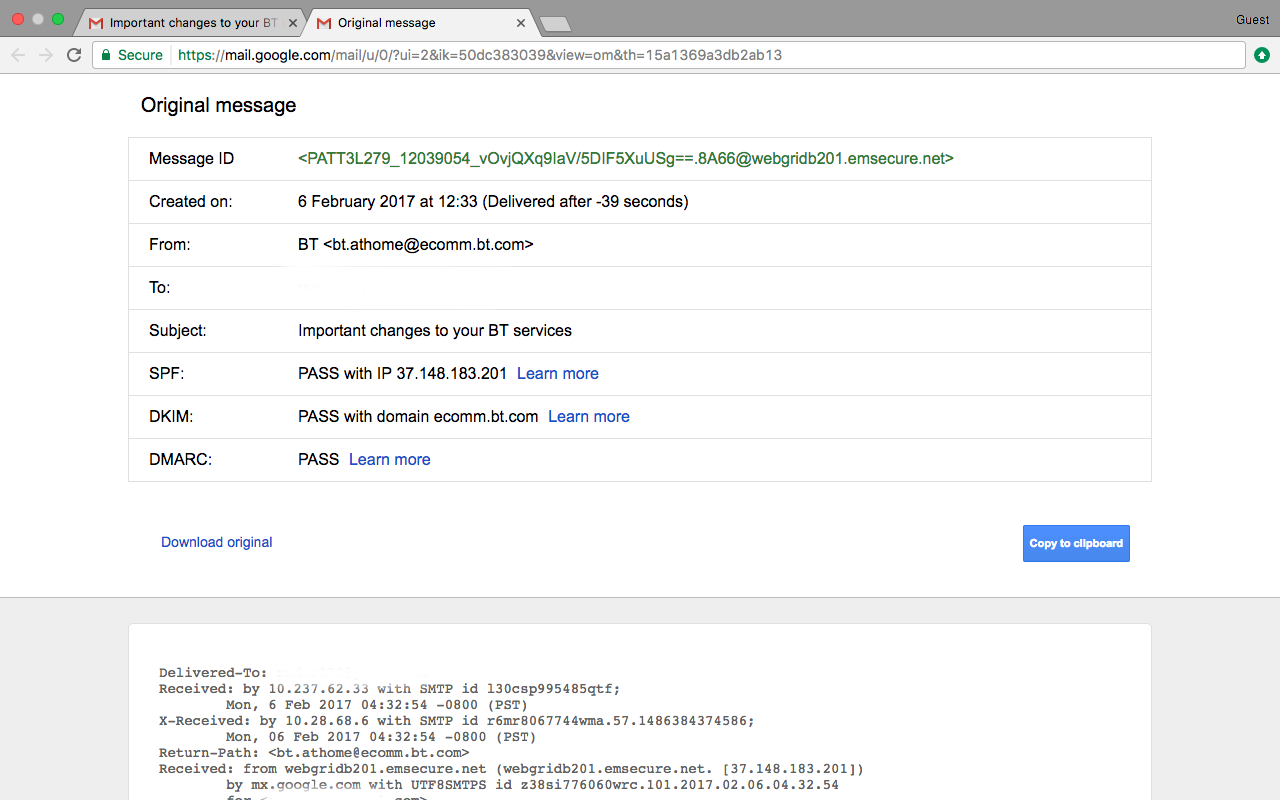Follow the DMARC 'Learn more' link
The image size is (1280, 800).
[x=389, y=459]
